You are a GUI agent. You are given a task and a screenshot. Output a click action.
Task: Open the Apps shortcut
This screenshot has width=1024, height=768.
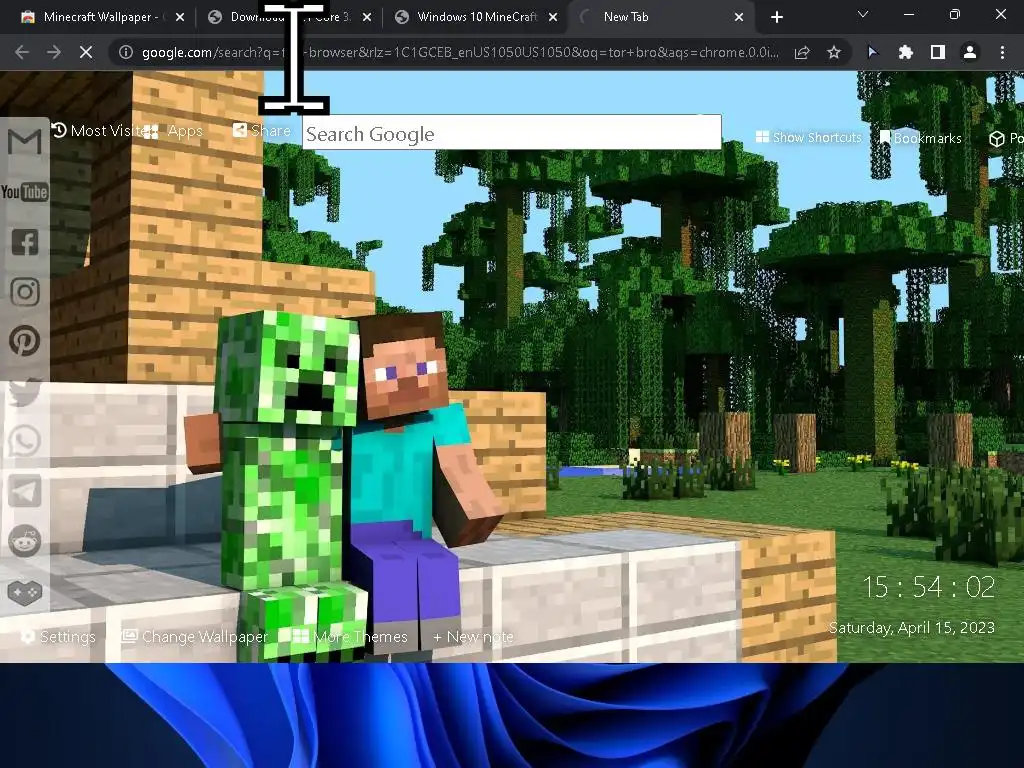[174, 131]
